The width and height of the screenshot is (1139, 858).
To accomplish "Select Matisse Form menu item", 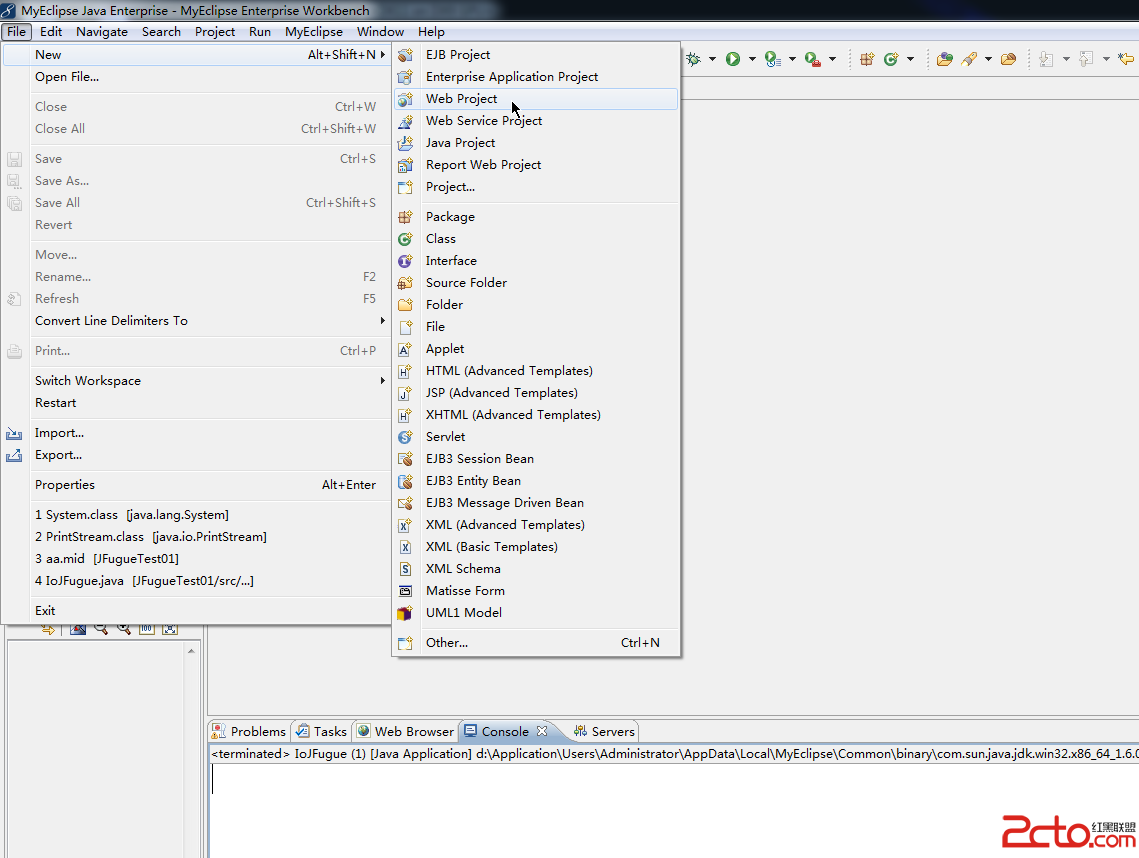I will (536, 591).
